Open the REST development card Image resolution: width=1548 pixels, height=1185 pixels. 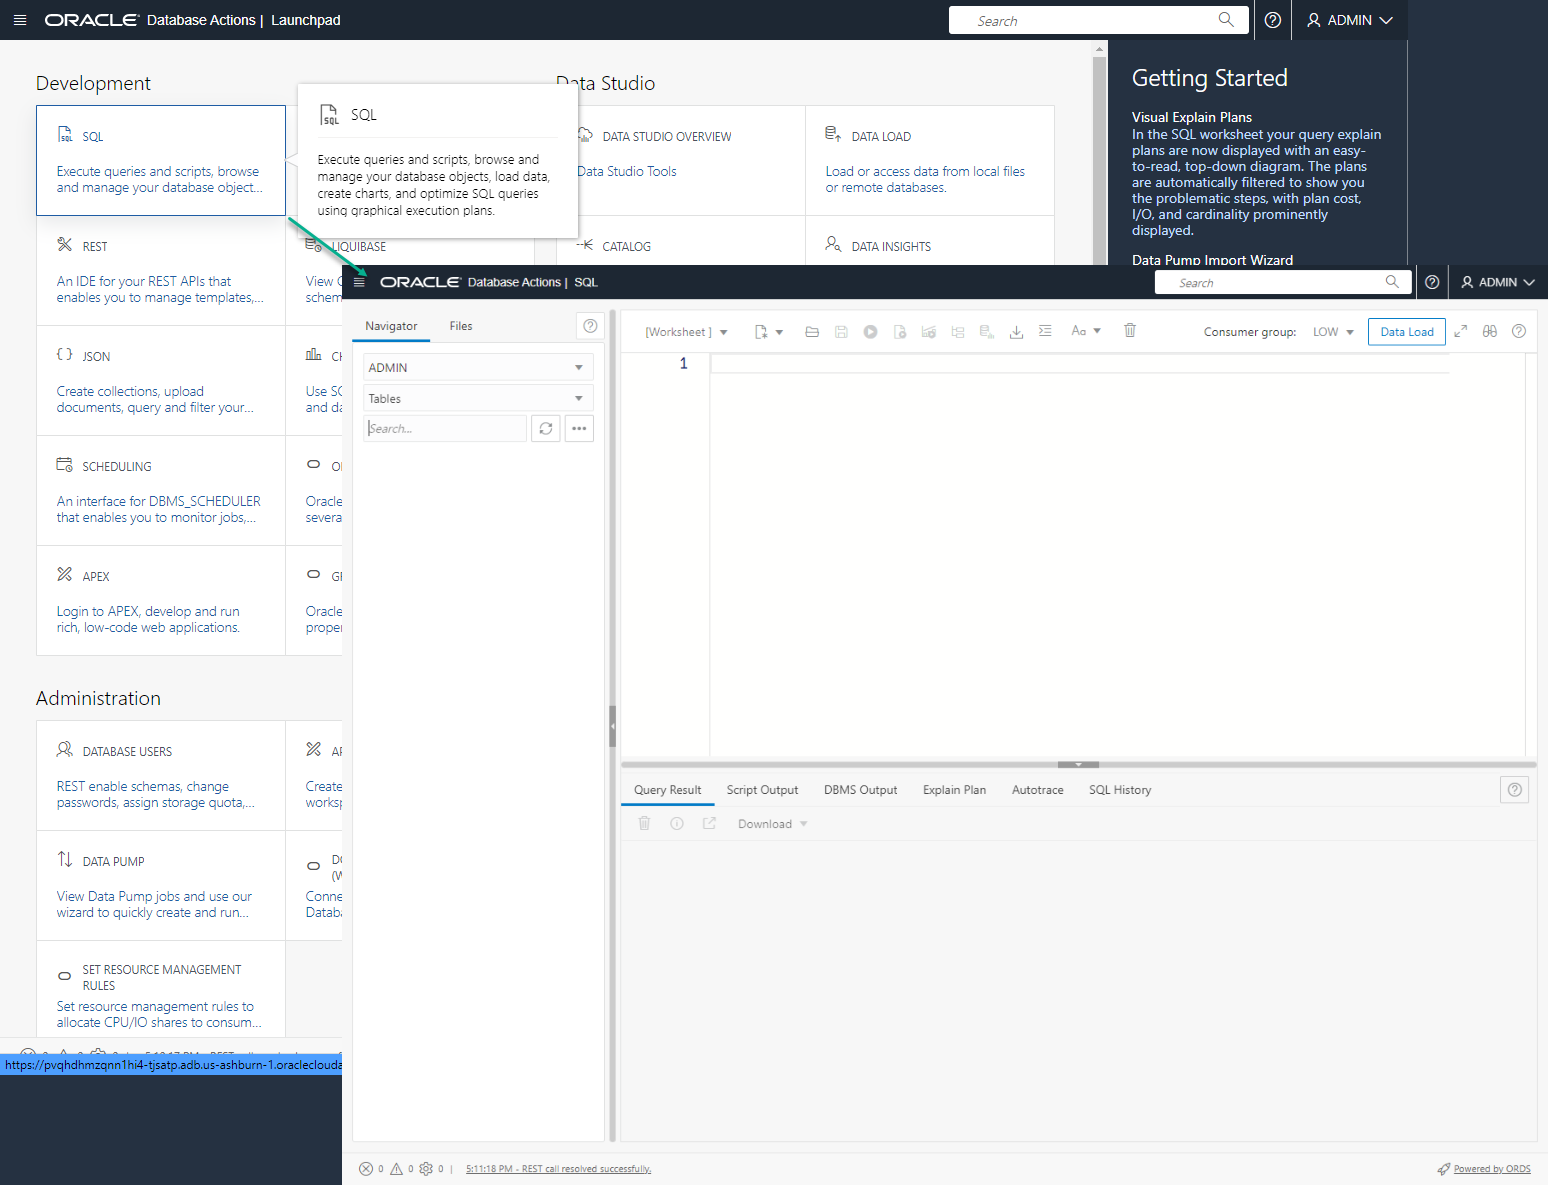pos(161,270)
